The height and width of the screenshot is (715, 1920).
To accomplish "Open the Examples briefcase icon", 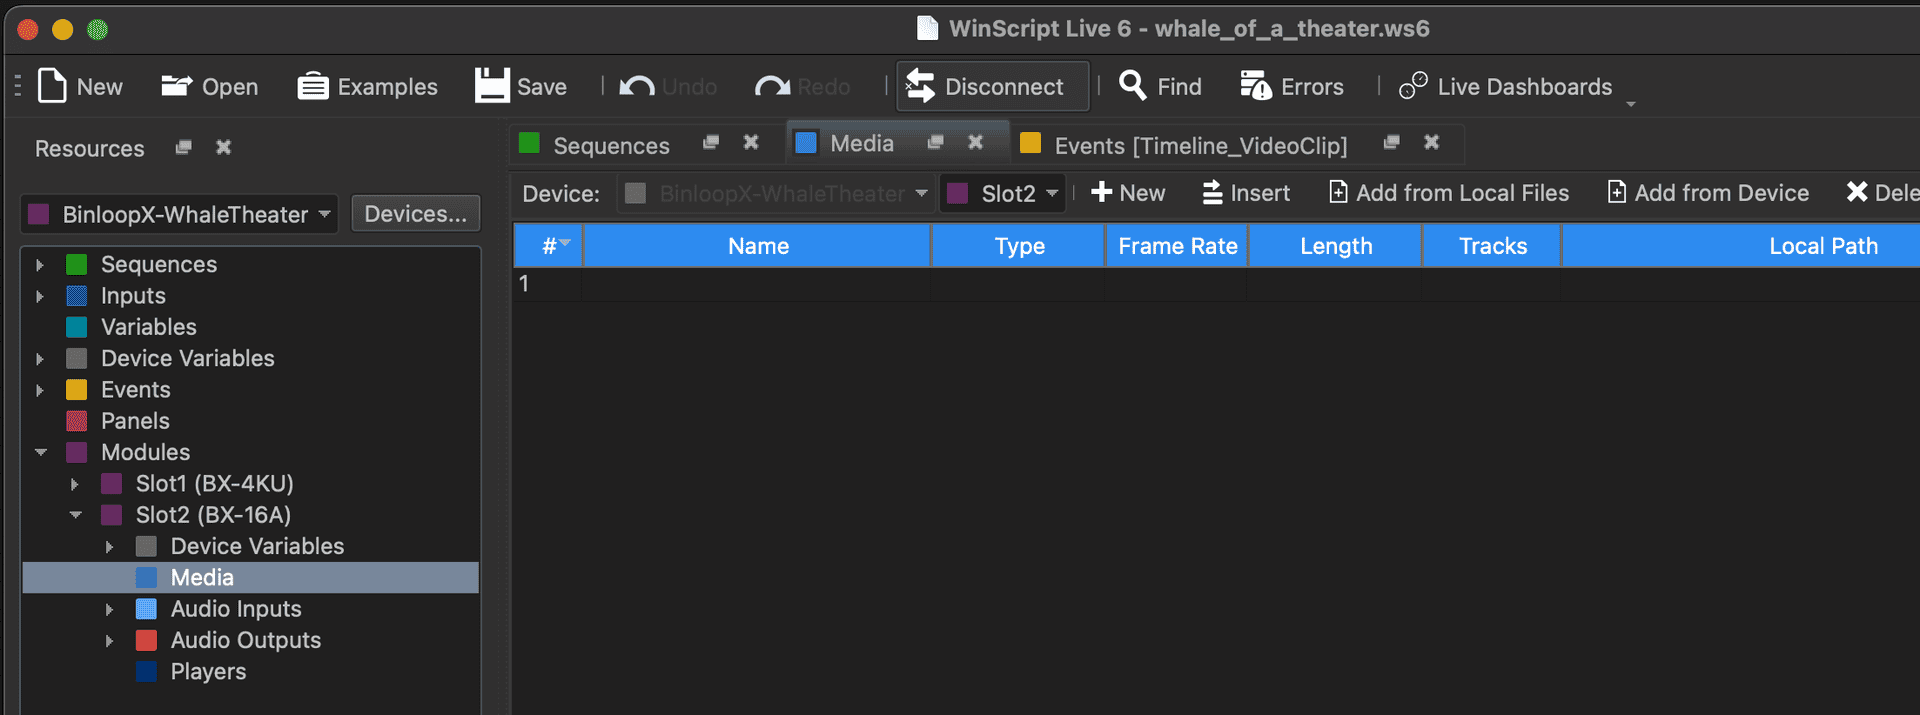I will coord(313,87).
